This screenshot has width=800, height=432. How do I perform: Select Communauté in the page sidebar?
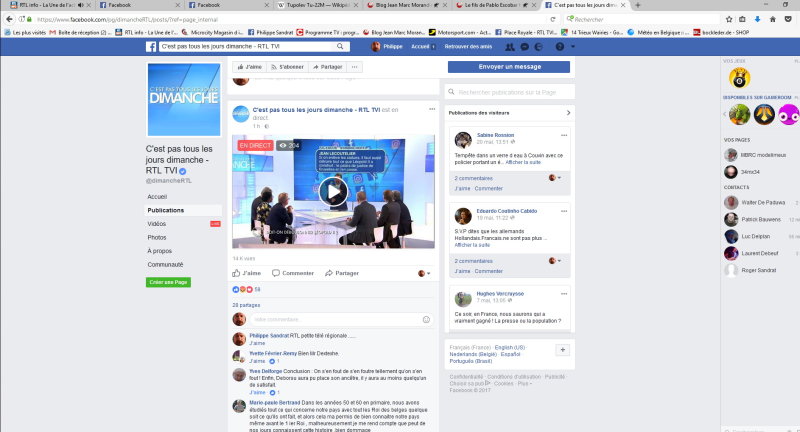pos(165,265)
